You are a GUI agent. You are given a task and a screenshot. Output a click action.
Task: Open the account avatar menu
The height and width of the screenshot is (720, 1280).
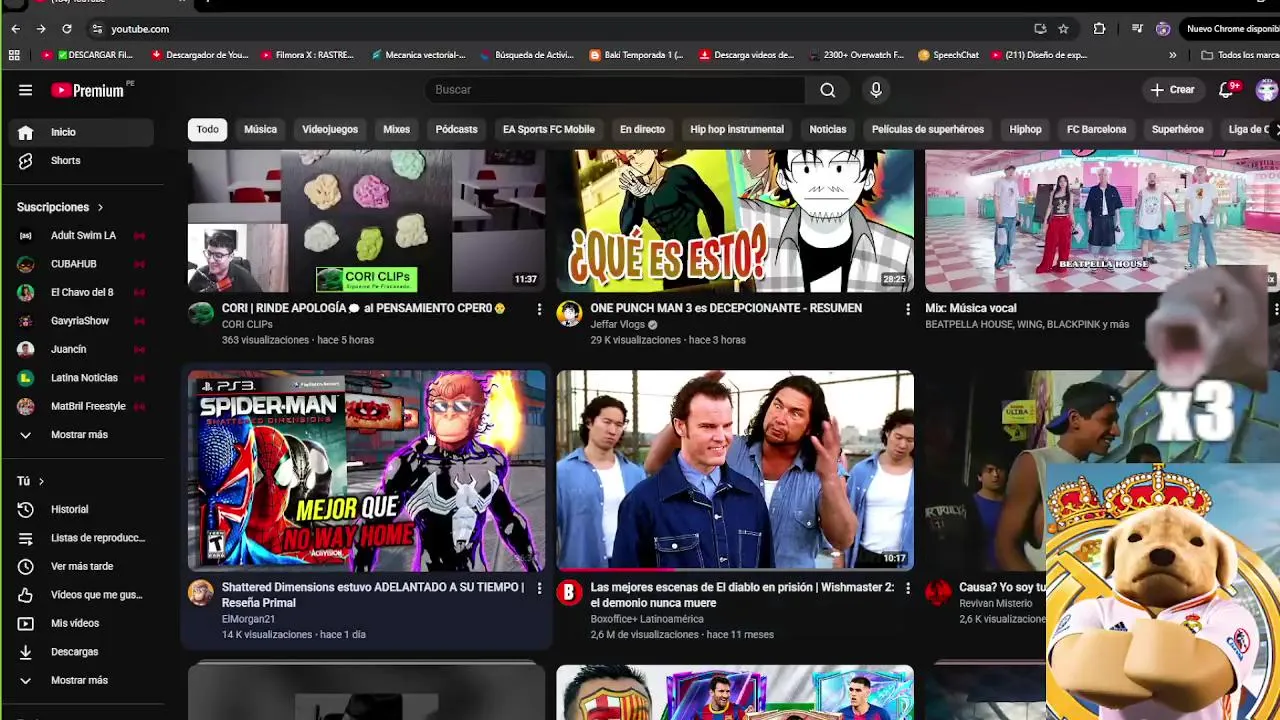coord(1266,90)
